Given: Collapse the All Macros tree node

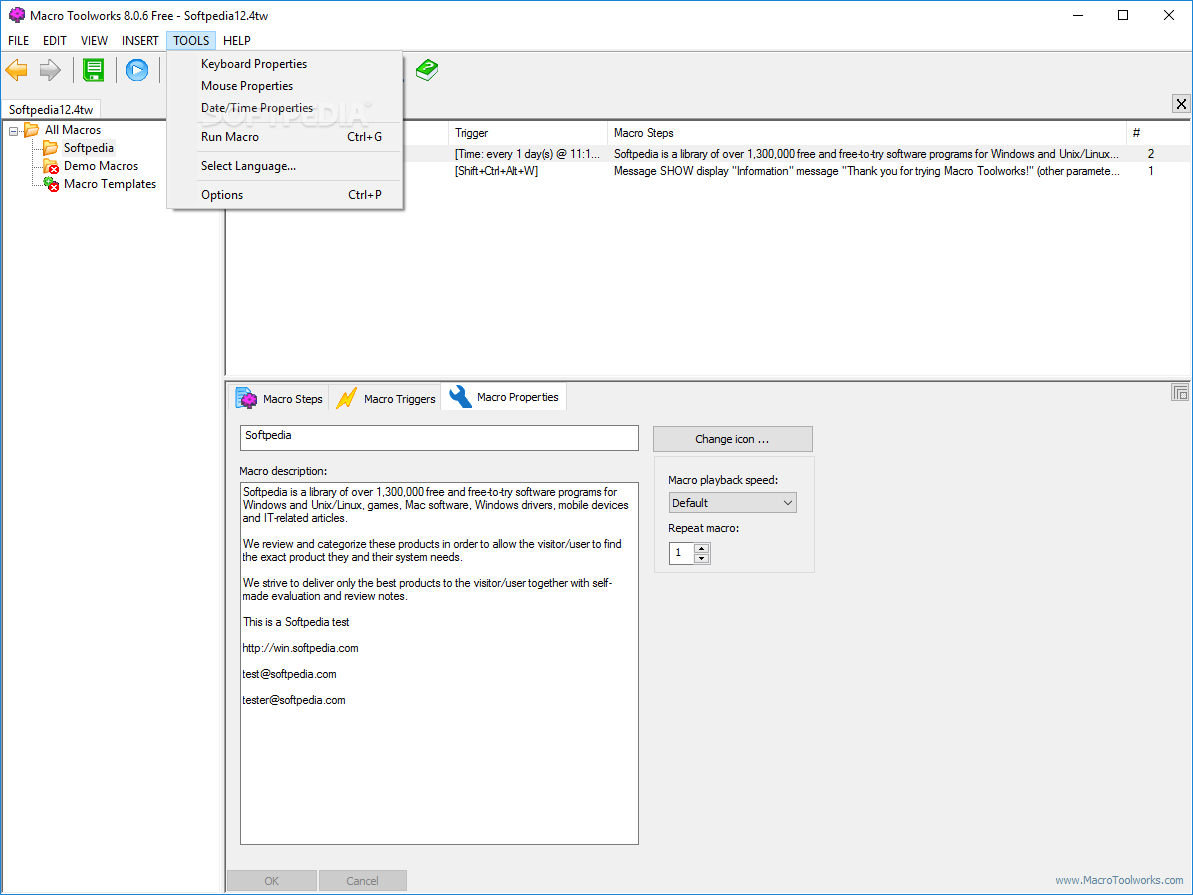Looking at the screenshot, I should [14, 131].
